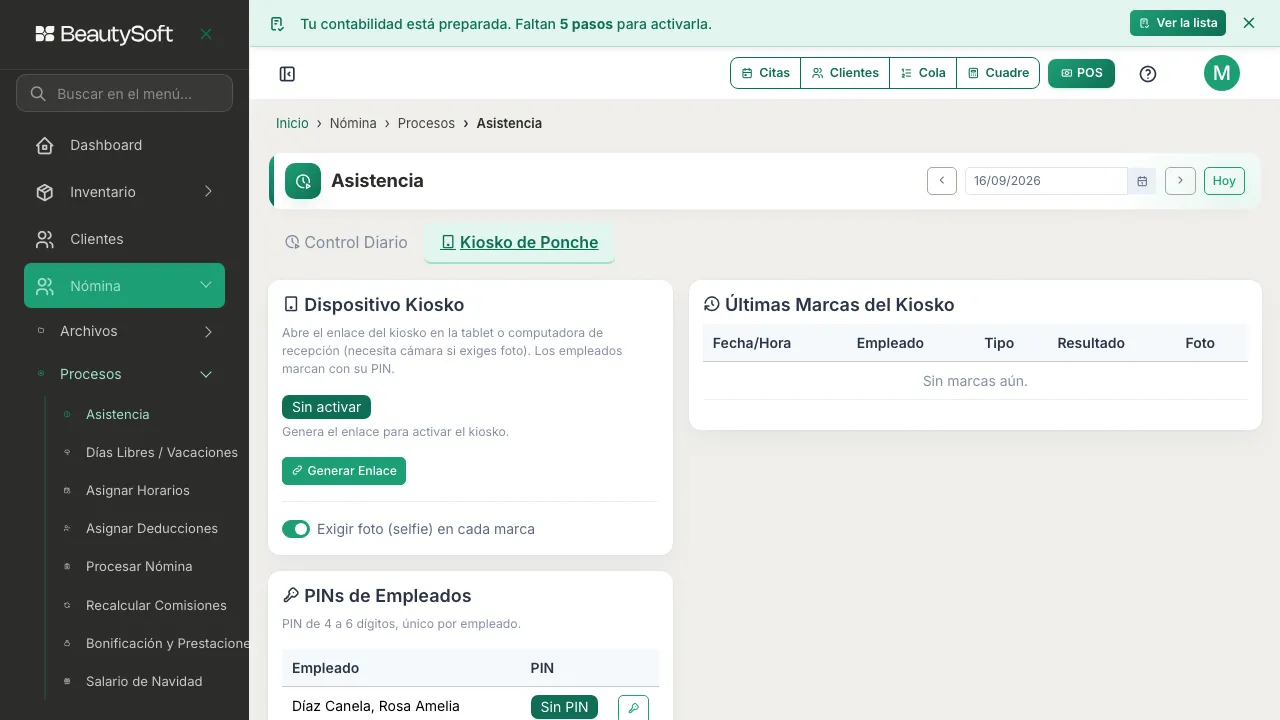Screen dimensions: 1280x720
Task: Click Ver la lista button
Action: [x=1178, y=23]
